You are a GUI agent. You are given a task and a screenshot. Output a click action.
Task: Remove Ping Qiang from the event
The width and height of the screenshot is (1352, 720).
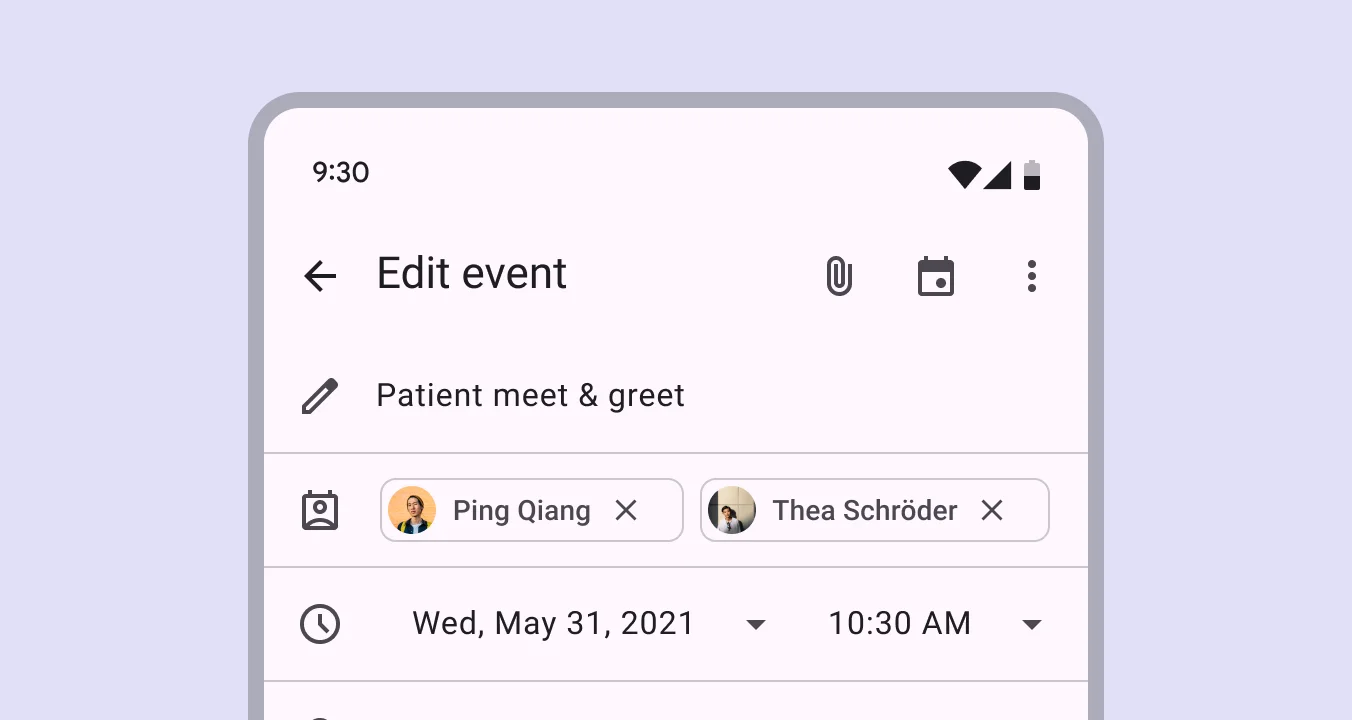point(626,510)
